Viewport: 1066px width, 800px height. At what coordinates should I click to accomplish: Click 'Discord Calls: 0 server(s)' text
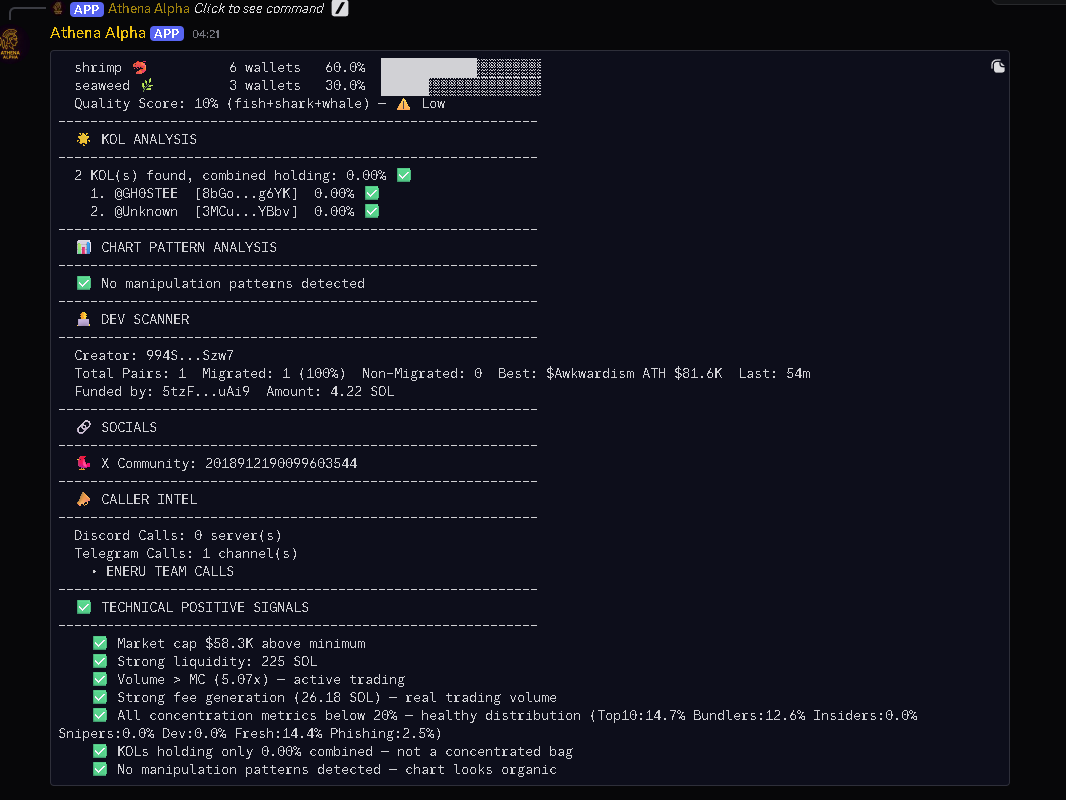point(178,535)
